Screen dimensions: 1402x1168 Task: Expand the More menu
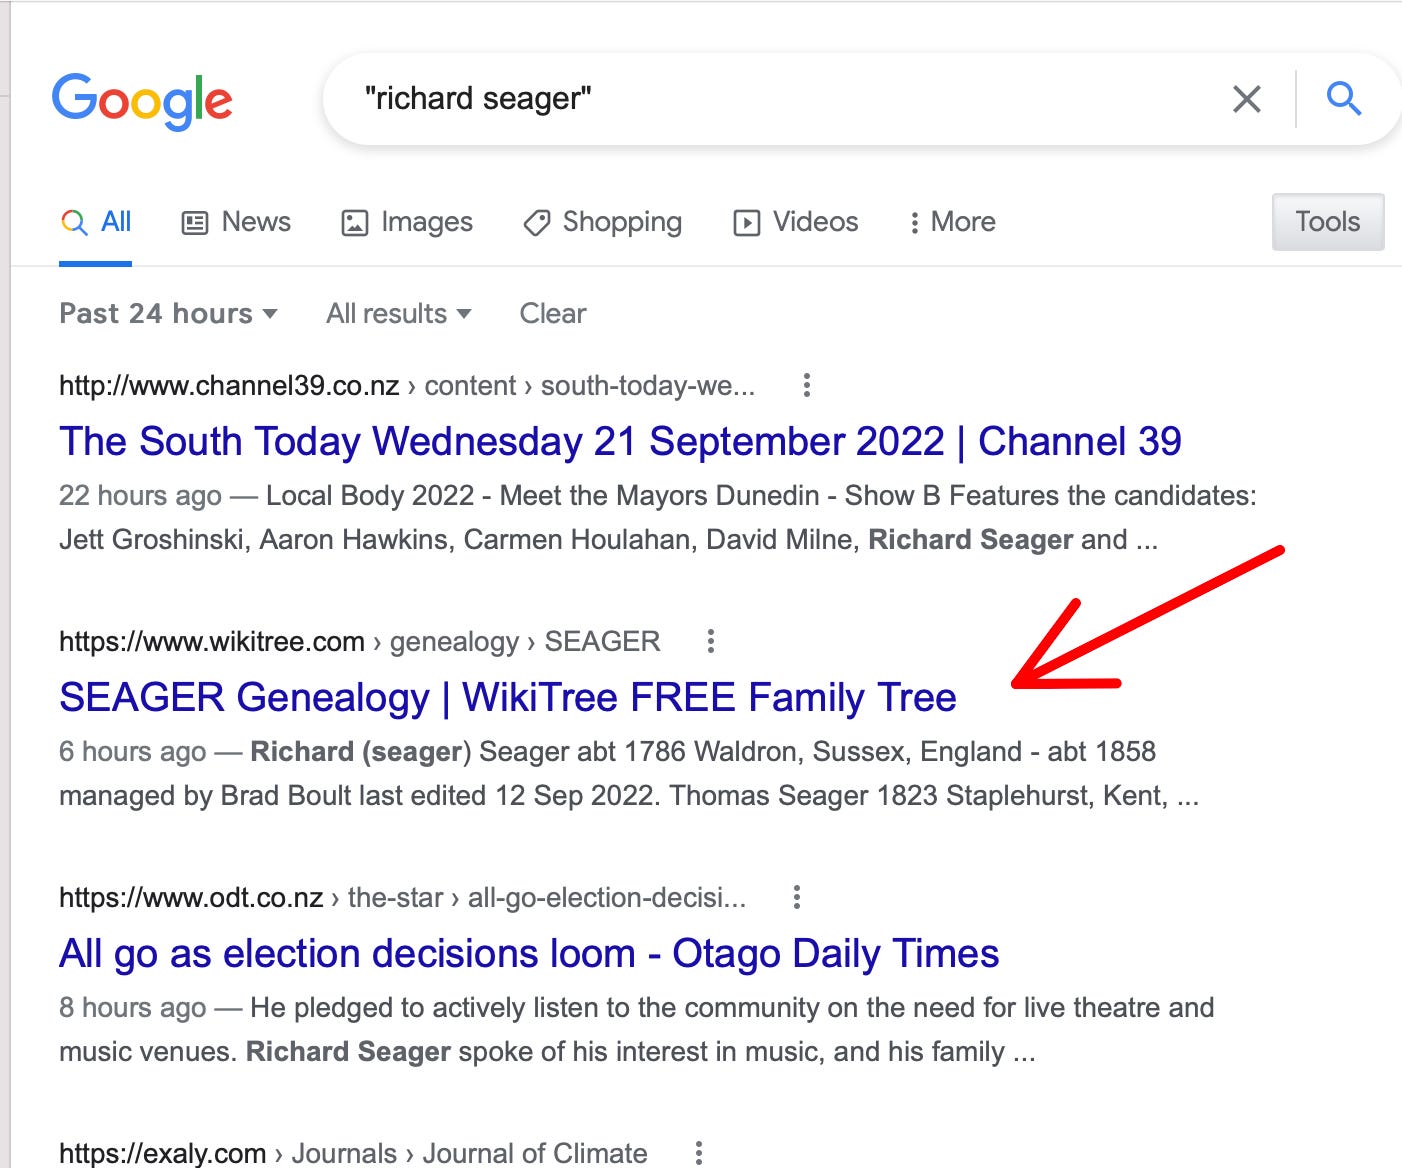(952, 222)
